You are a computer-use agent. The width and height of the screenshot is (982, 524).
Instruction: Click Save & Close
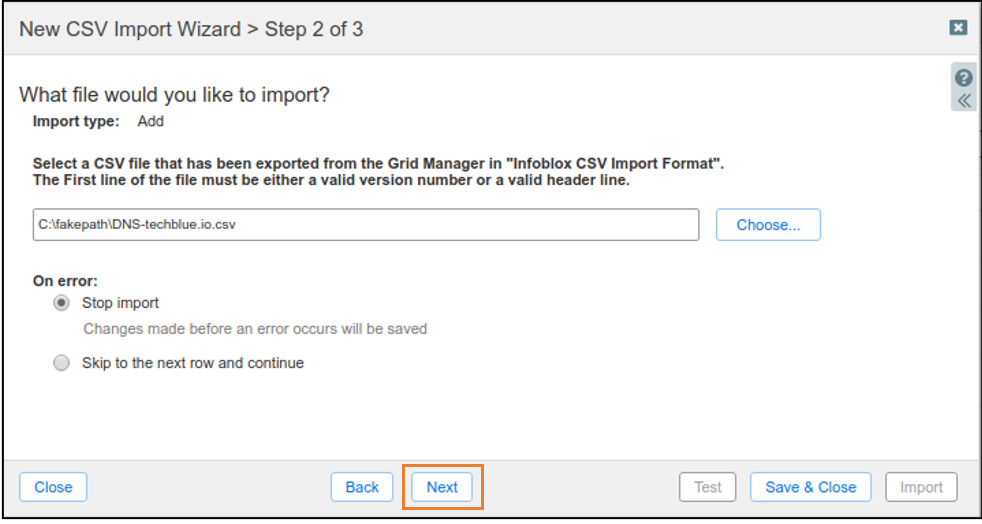(811, 487)
